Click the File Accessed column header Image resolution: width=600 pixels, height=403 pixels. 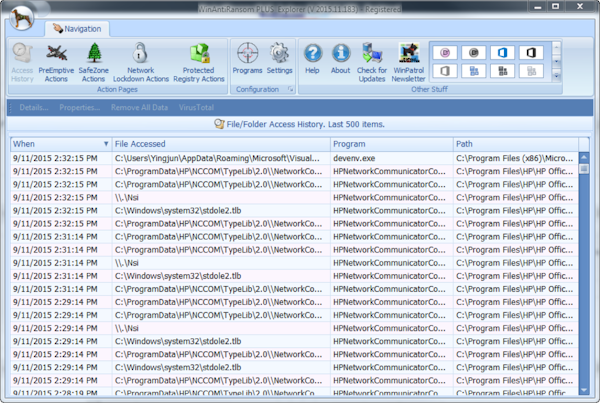218,144
